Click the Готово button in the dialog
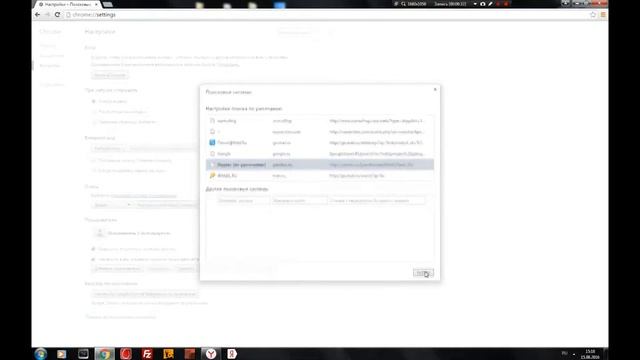The height and width of the screenshot is (360, 640). [423, 273]
